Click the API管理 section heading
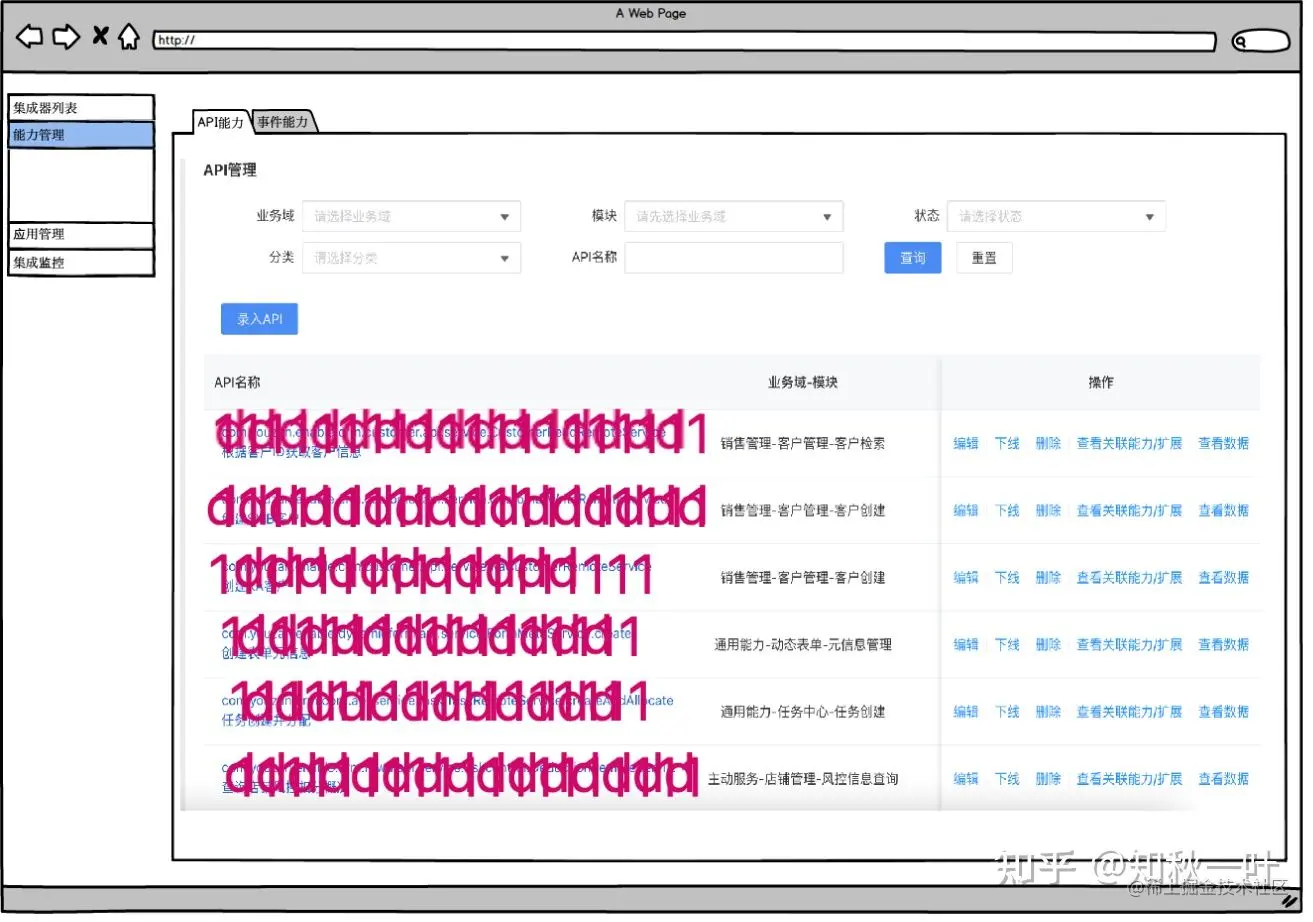This screenshot has height=922, width=1313. [230, 171]
